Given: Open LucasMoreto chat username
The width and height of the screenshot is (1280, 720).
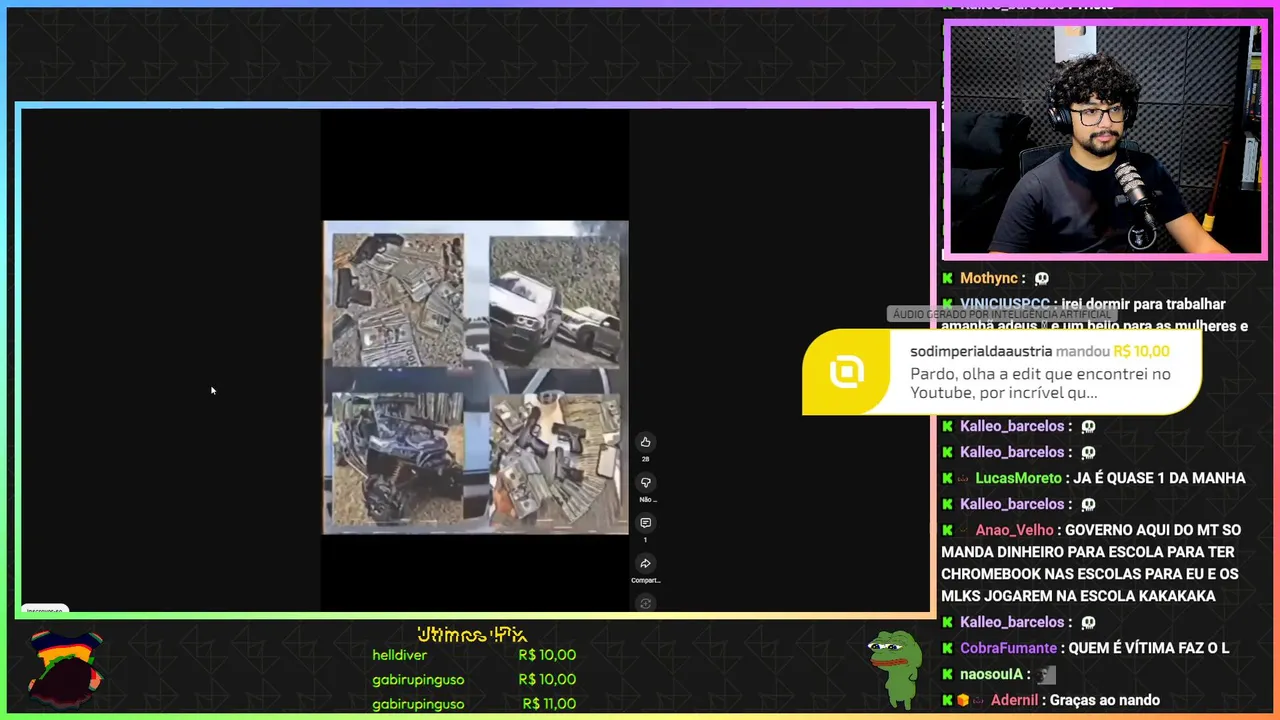Looking at the screenshot, I should [1017, 478].
